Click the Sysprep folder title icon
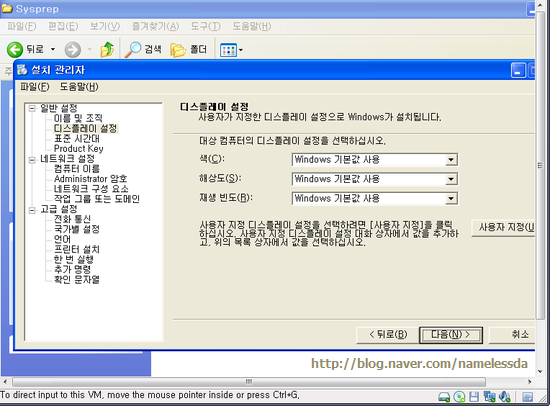This screenshot has height=406, width=550. click(7, 8)
